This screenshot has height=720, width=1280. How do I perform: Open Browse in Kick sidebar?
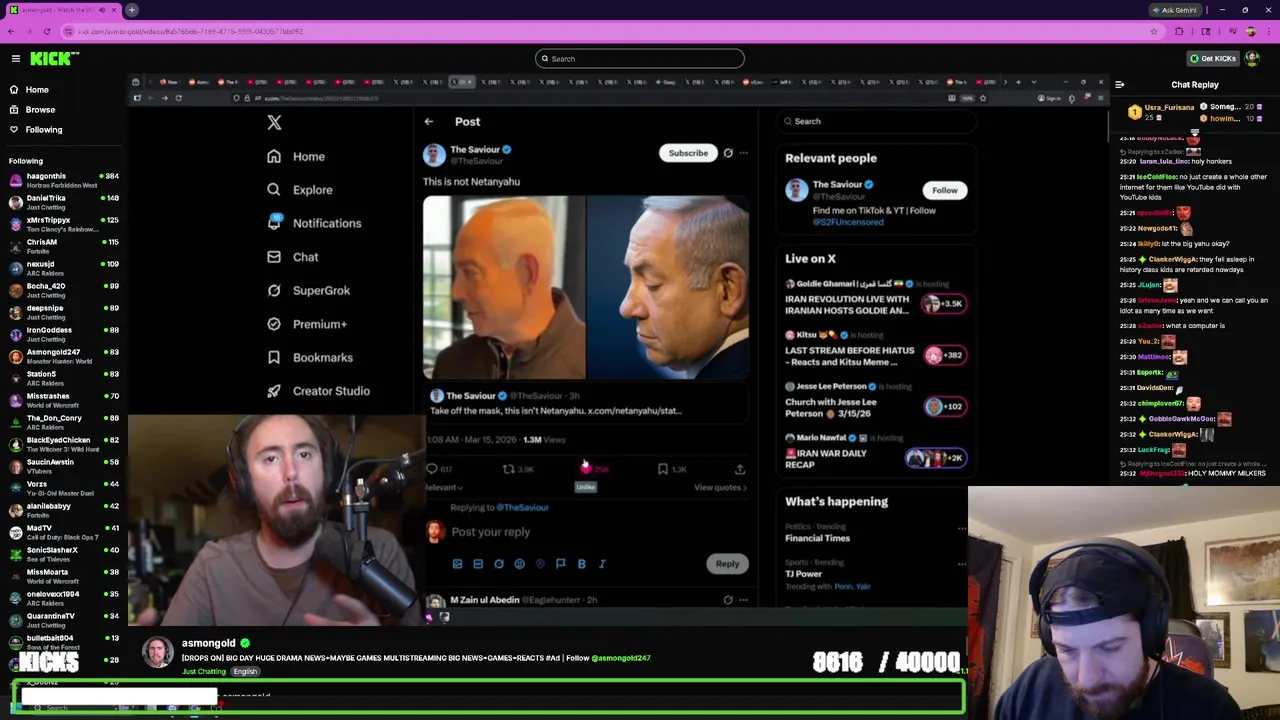click(x=31, y=110)
